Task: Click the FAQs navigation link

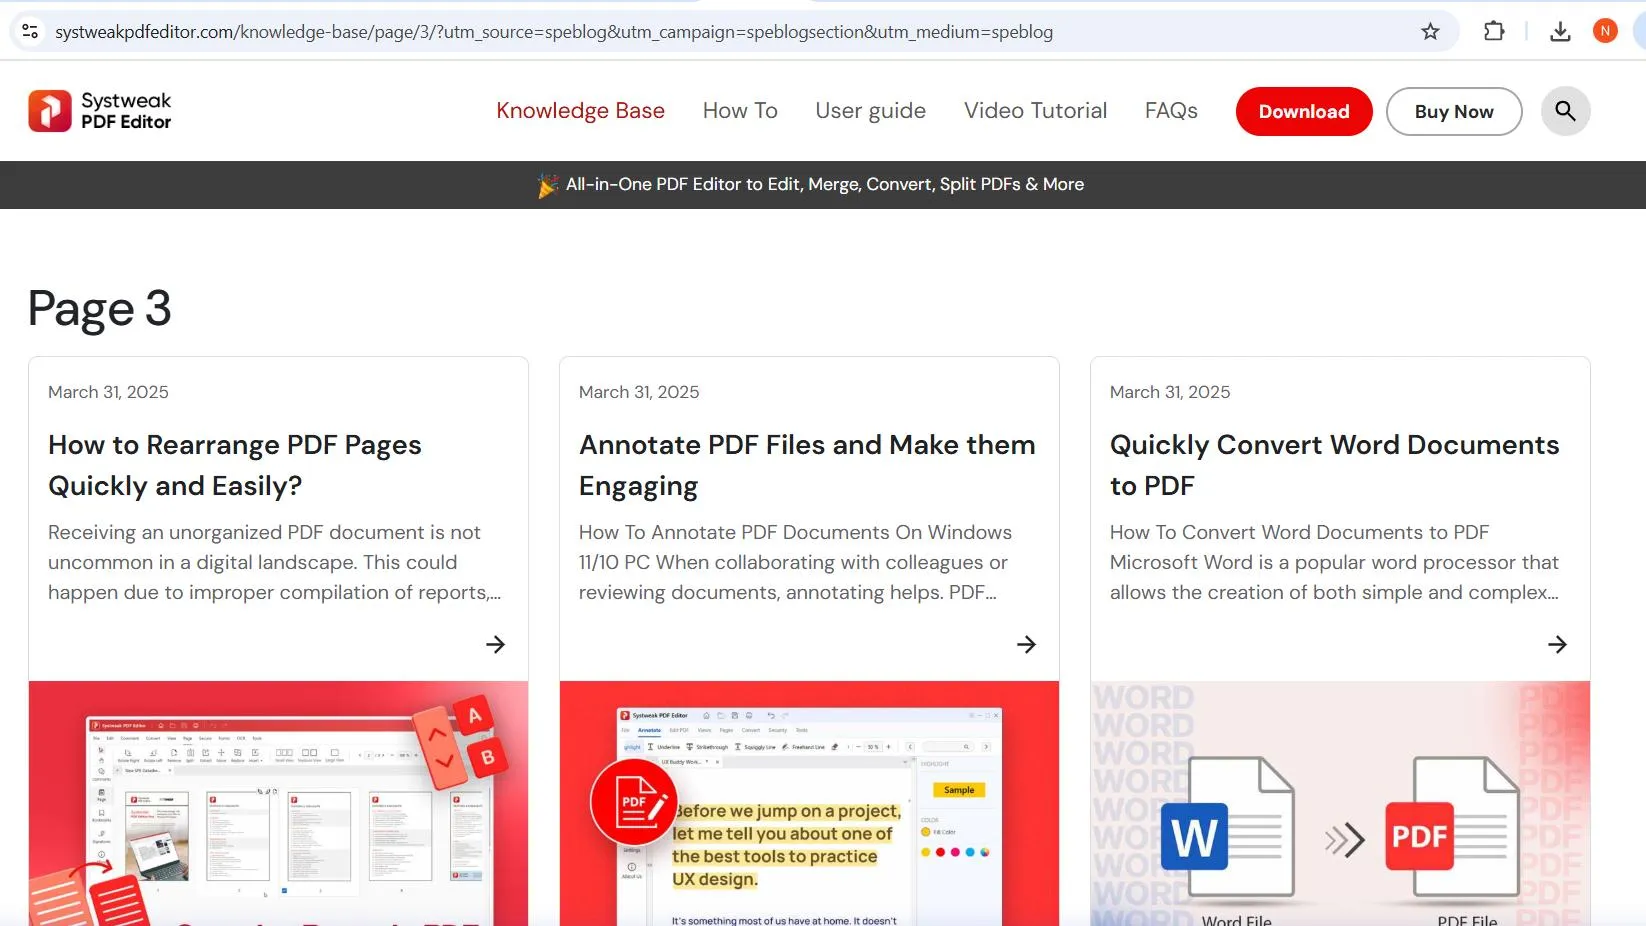Action: point(1171,111)
